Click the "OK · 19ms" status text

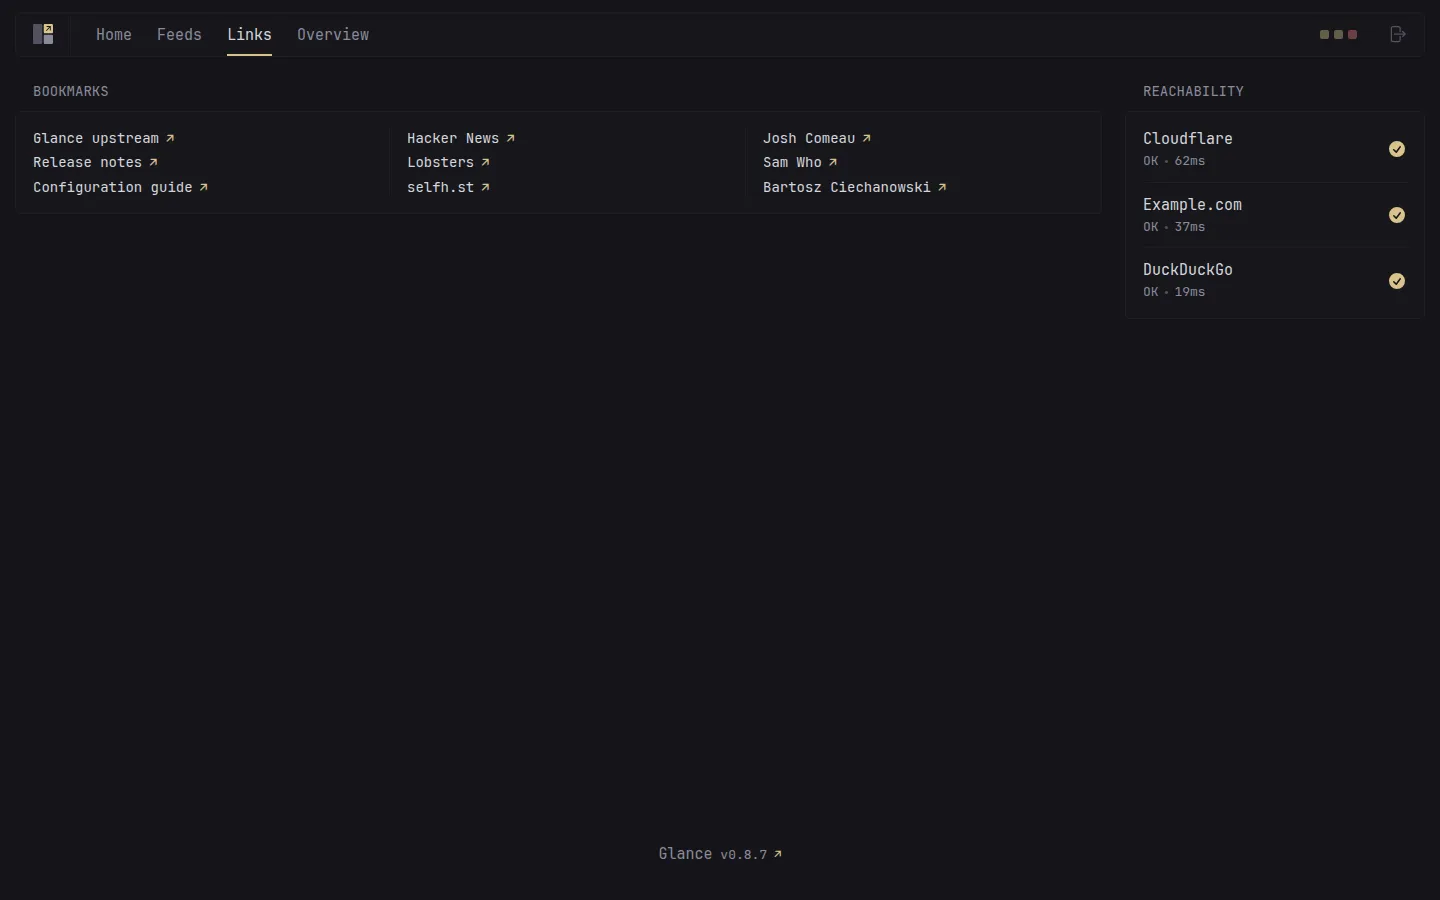[1174, 292]
